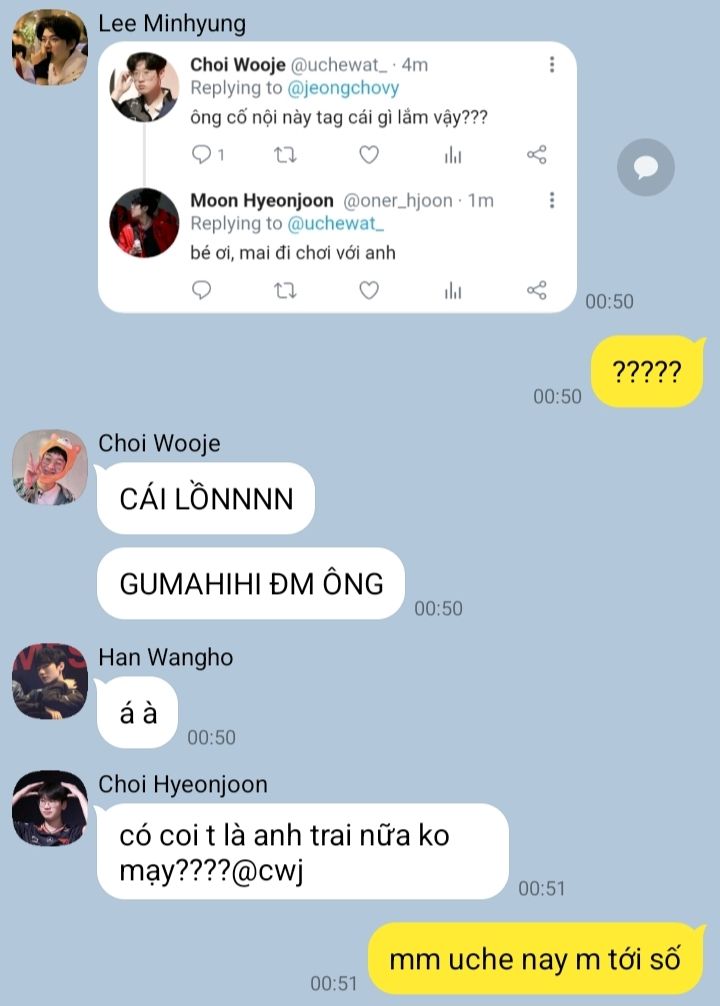This screenshot has height=1006, width=720.
Task: Click reply icon on Moon Hyeonjoon's tweet
Action: pos(201,291)
